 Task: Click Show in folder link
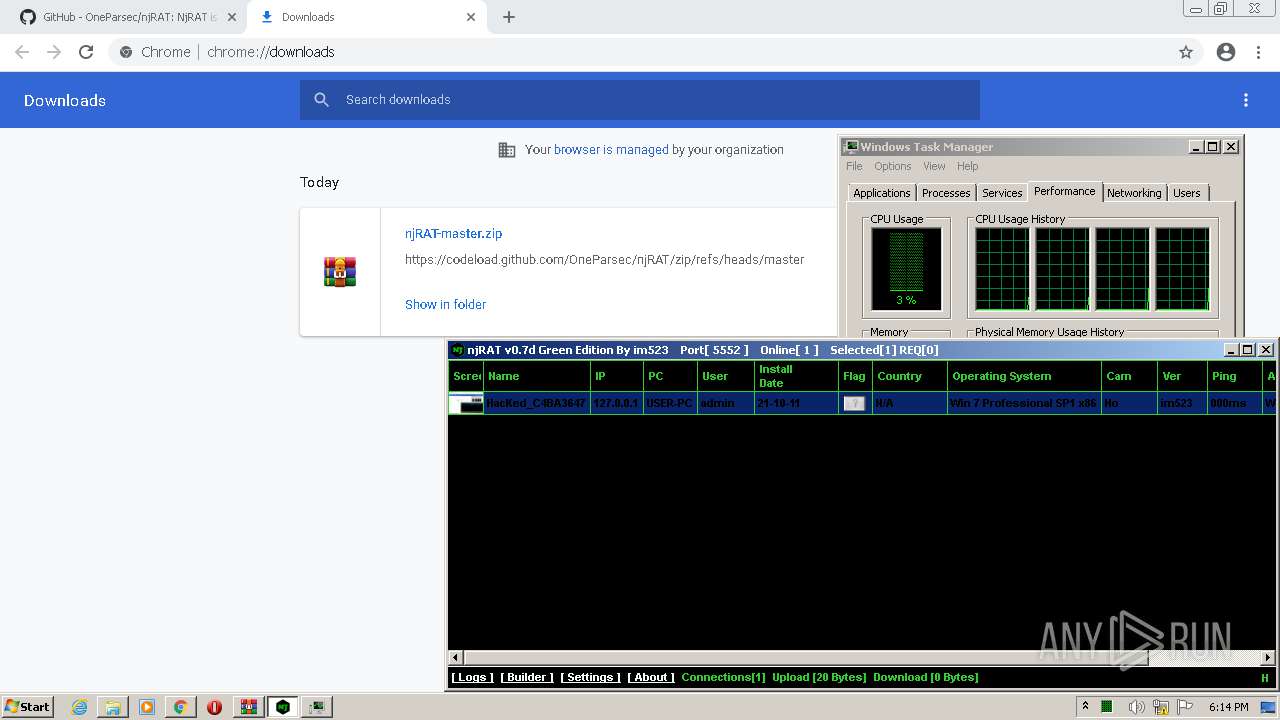coord(445,304)
